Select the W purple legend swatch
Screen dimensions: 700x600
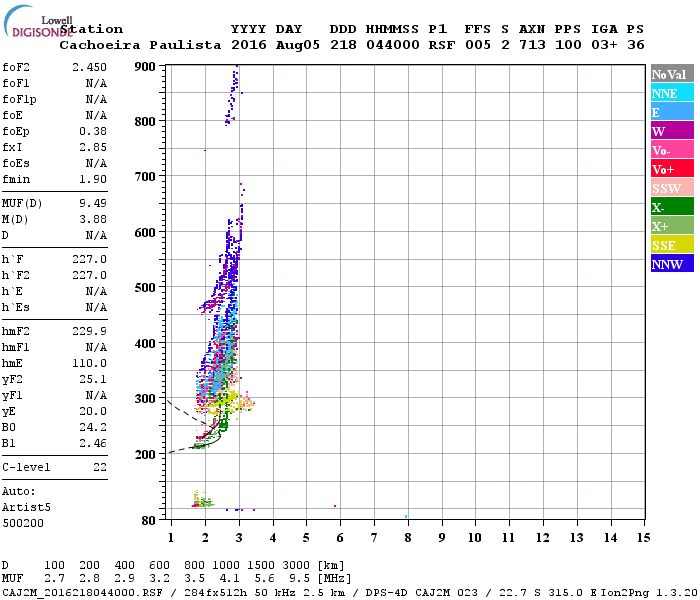point(672,131)
